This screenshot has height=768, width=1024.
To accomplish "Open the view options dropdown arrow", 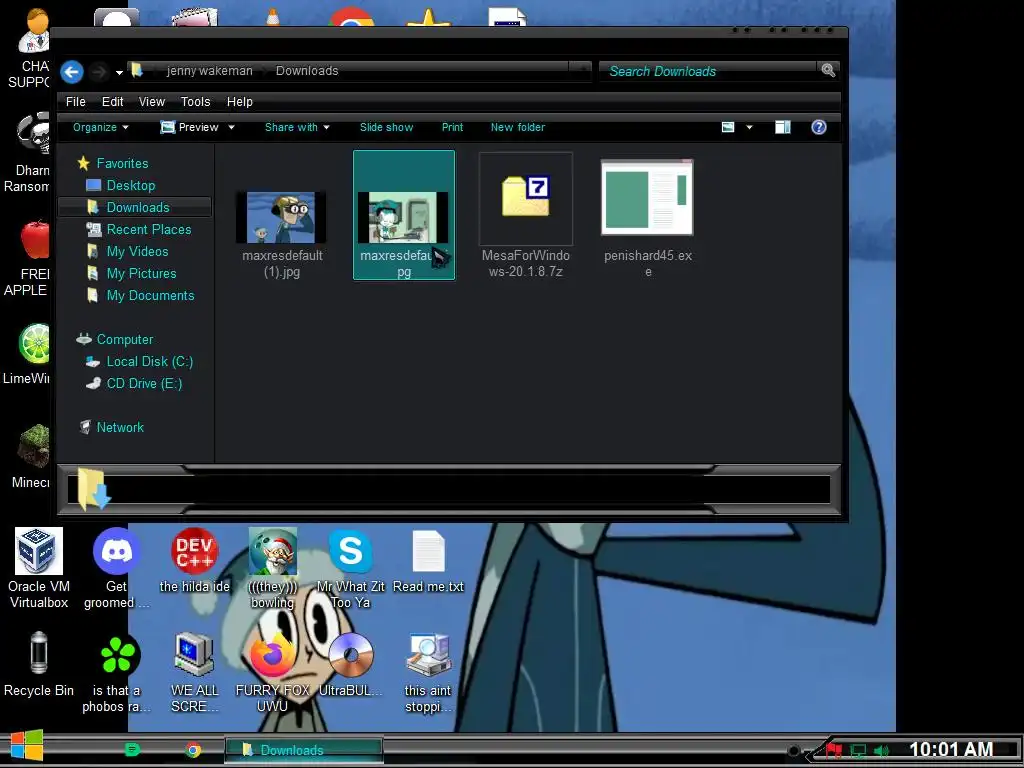I will click(749, 127).
